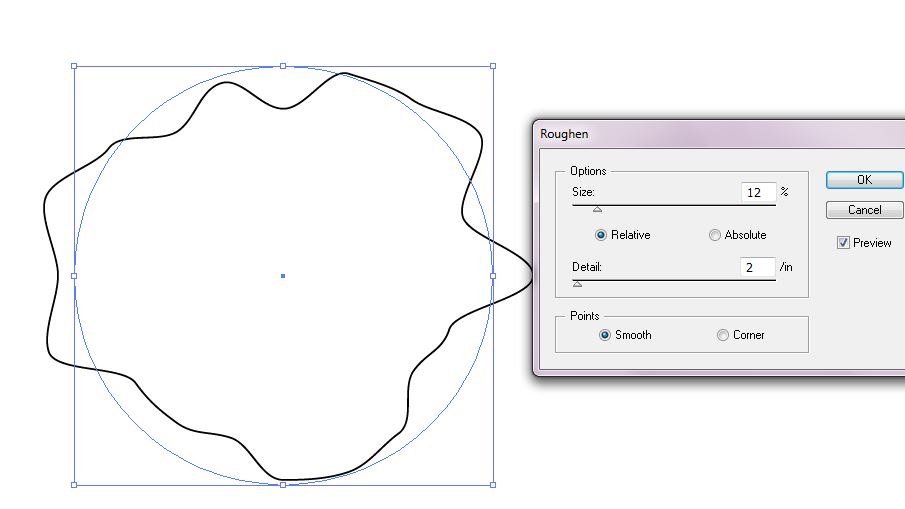This screenshot has width=905, height=509.
Task: Click the Size percentage input field
Action: click(758, 192)
